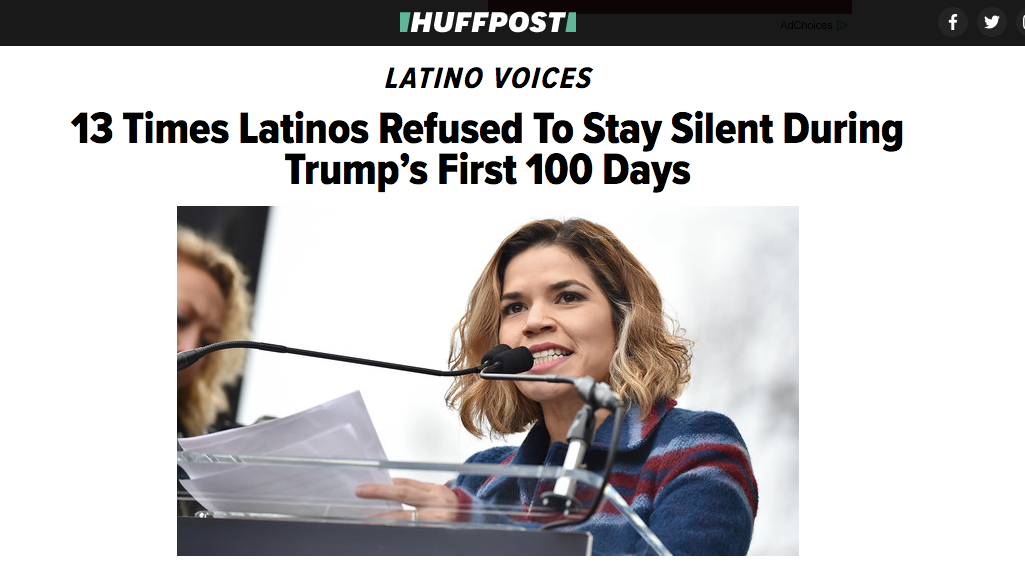The image size is (1025, 578).
Task: Click the '13 Times Latinos Refused' headline
Action: coord(487,129)
